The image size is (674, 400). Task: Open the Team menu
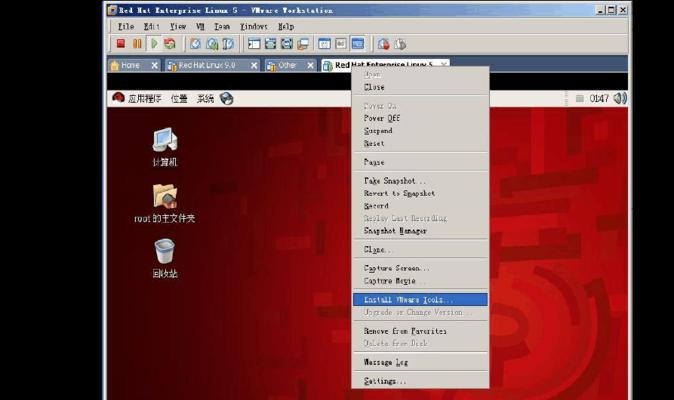pos(222,27)
